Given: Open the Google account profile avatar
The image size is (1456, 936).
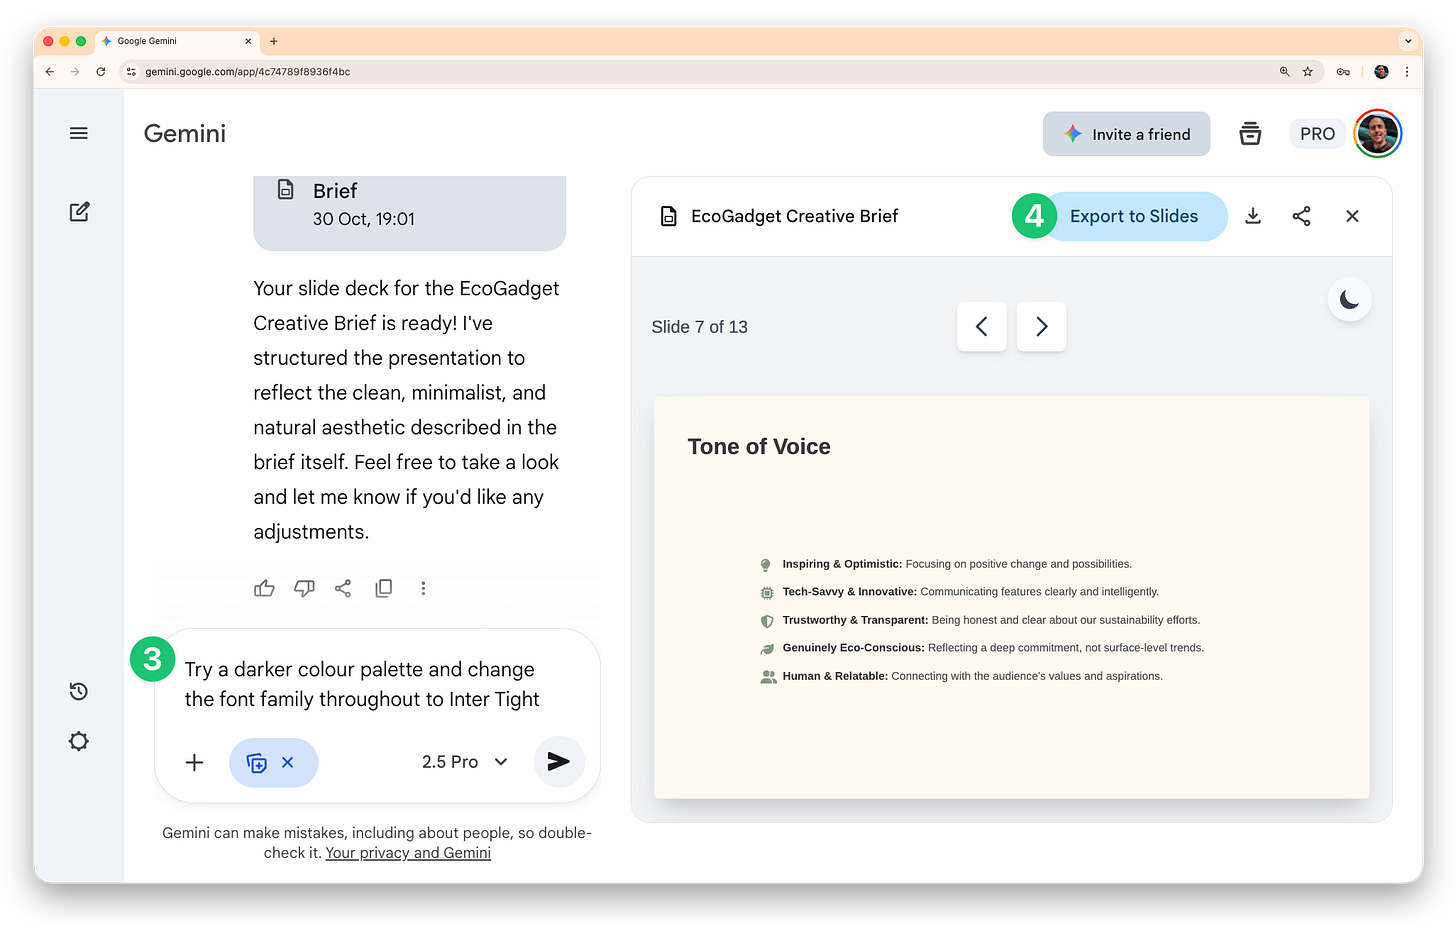Looking at the screenshot, I should point(1378,134).
